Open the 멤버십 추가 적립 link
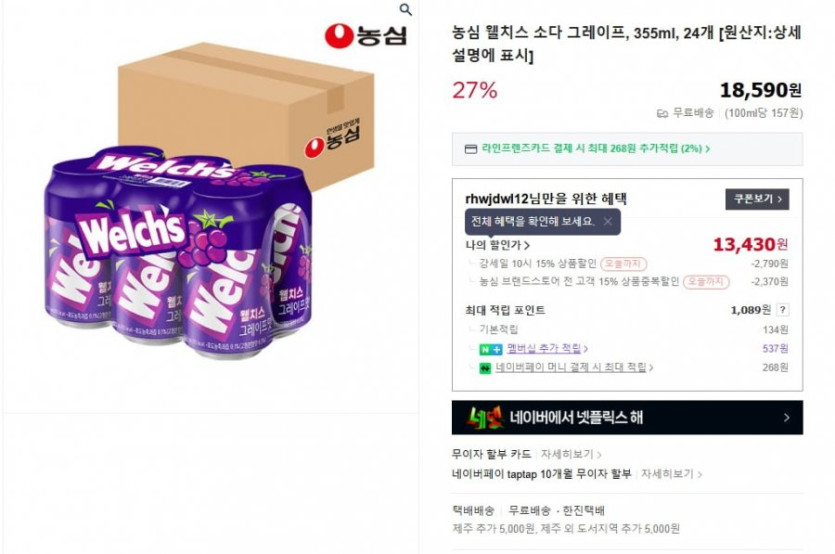The height and width of the screenshot is (554, 835). point(547,348)
